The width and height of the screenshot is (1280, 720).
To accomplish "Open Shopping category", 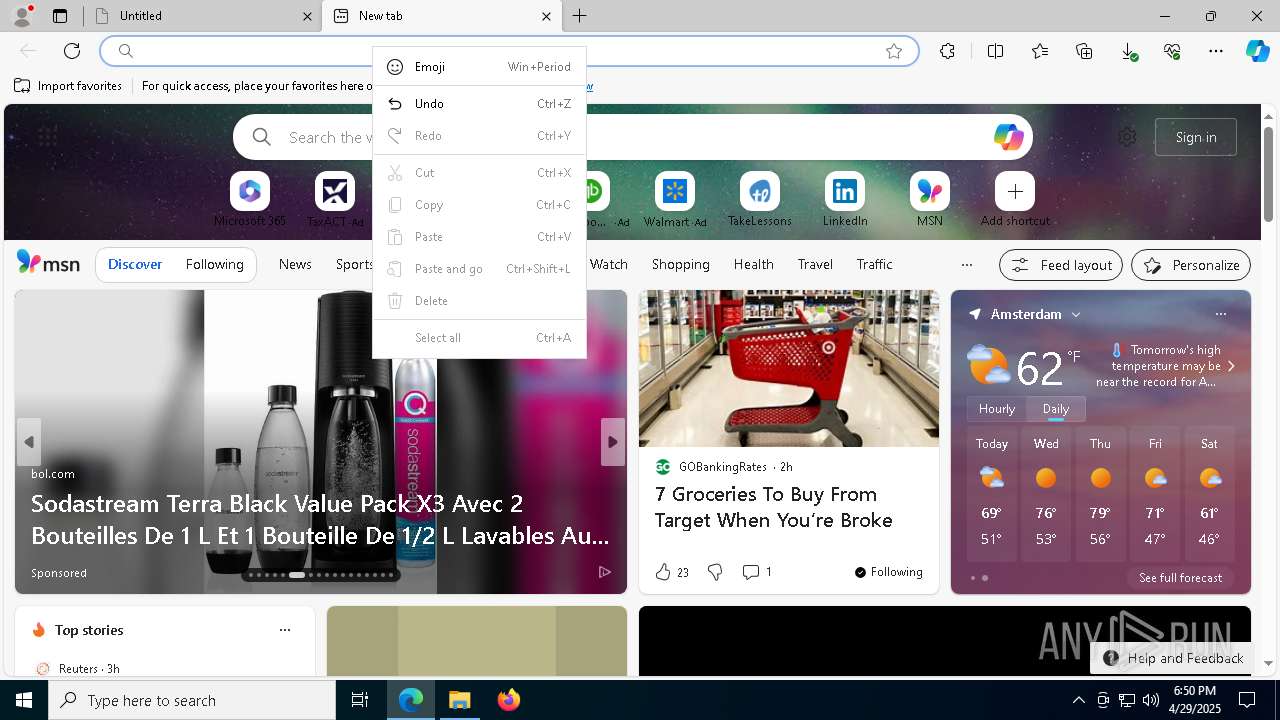I will tap(680, 264).
